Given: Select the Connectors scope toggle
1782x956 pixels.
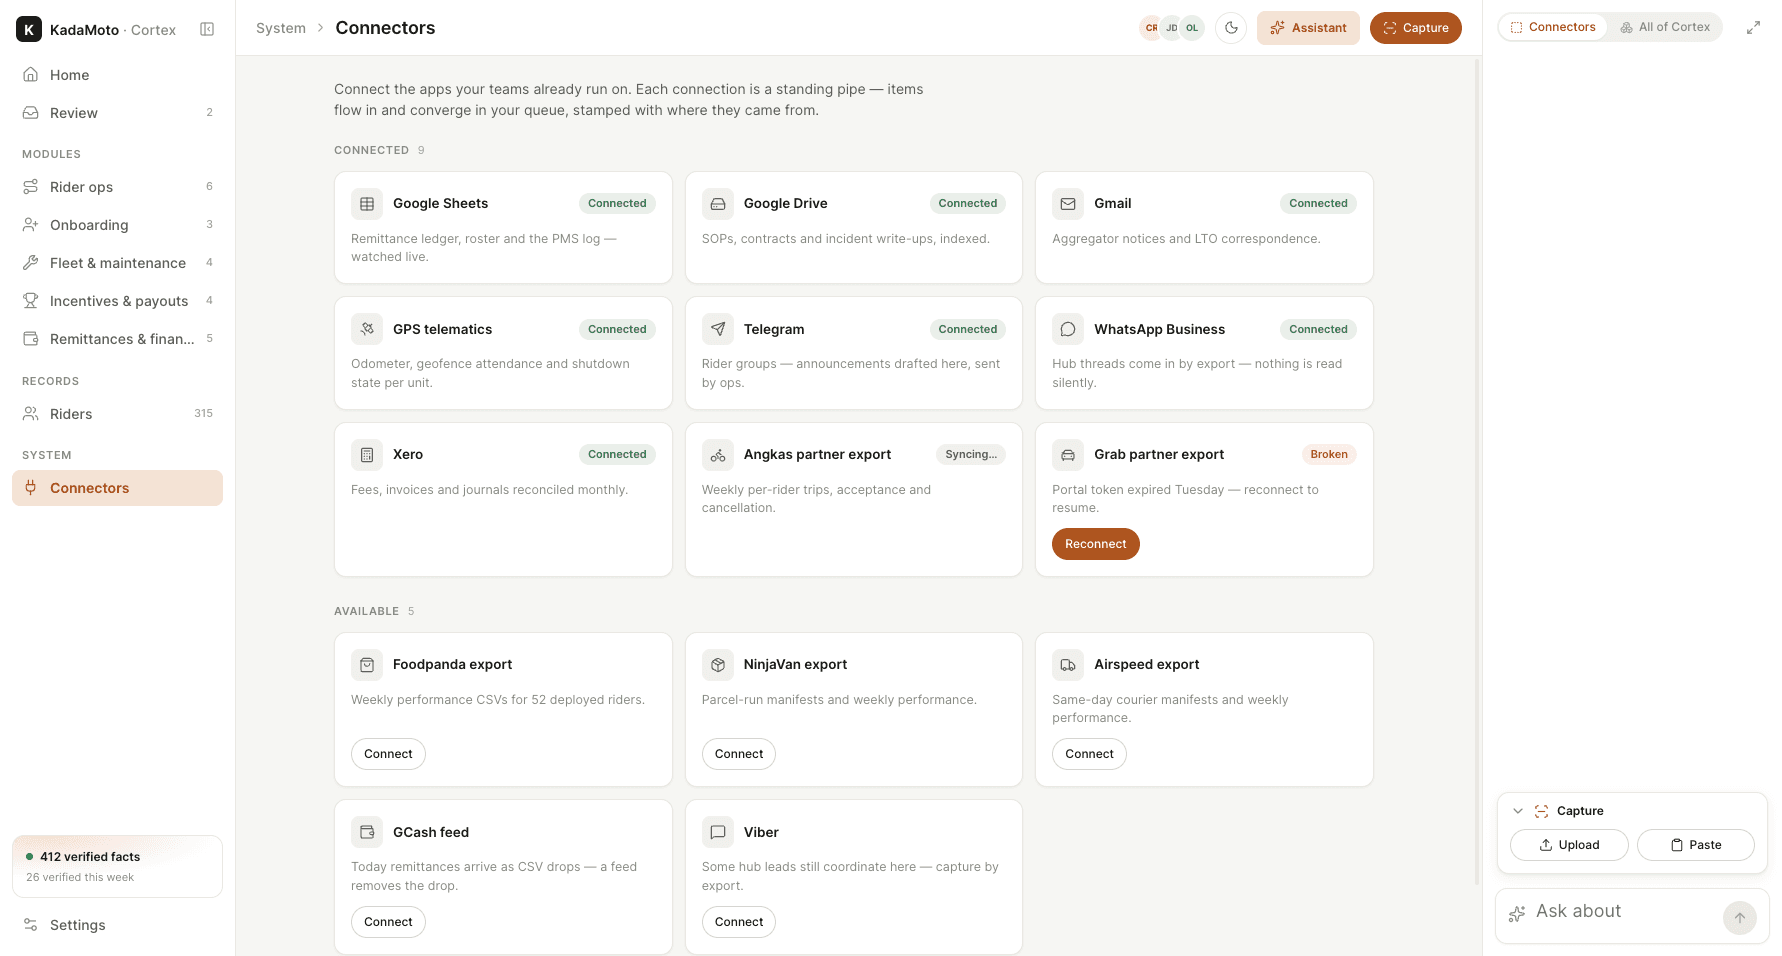Looking at the screenshot, I should (x=1553, y=27).
